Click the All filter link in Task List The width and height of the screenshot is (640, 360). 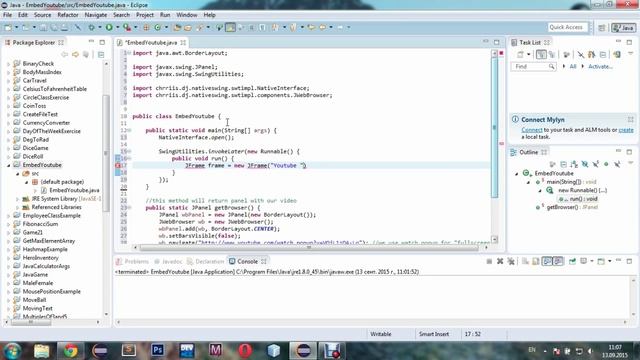pyautogui.click(x=573, y=67)
